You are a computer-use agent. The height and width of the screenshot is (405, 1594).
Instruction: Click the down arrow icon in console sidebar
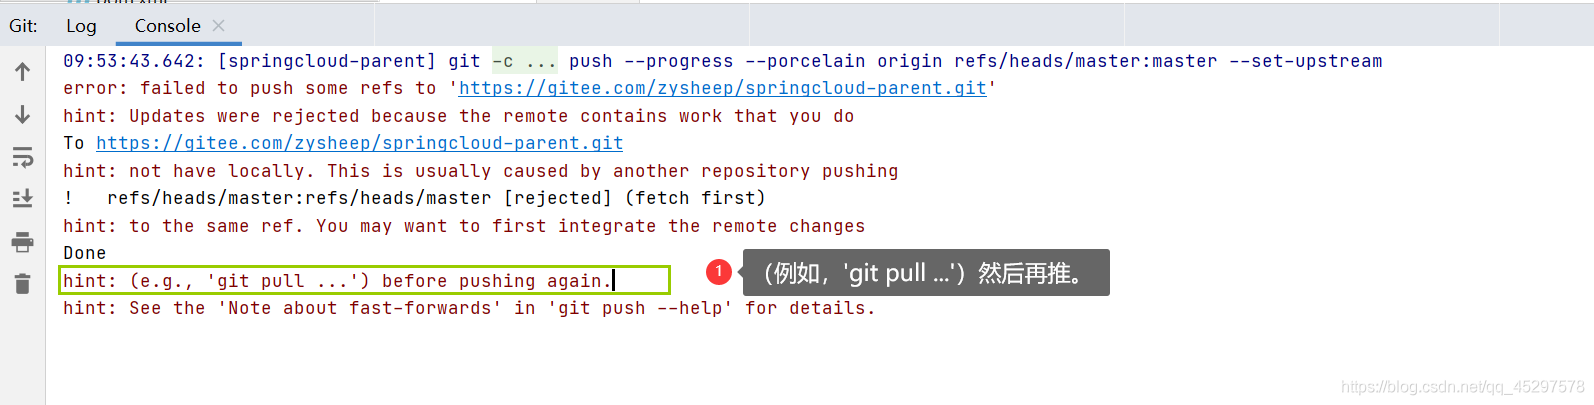click(22, 115)
